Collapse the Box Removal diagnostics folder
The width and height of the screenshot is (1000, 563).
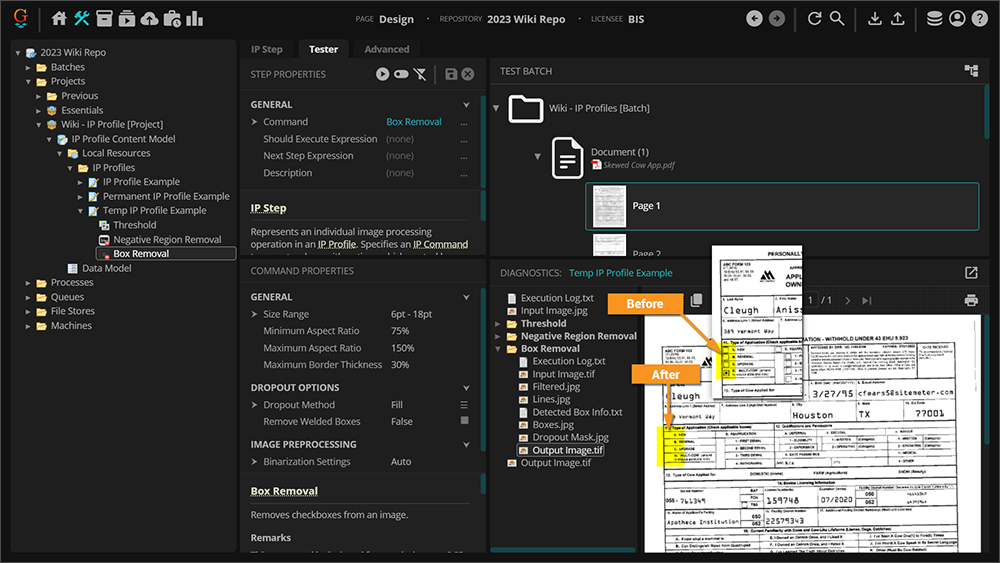(x=497, y=349)
